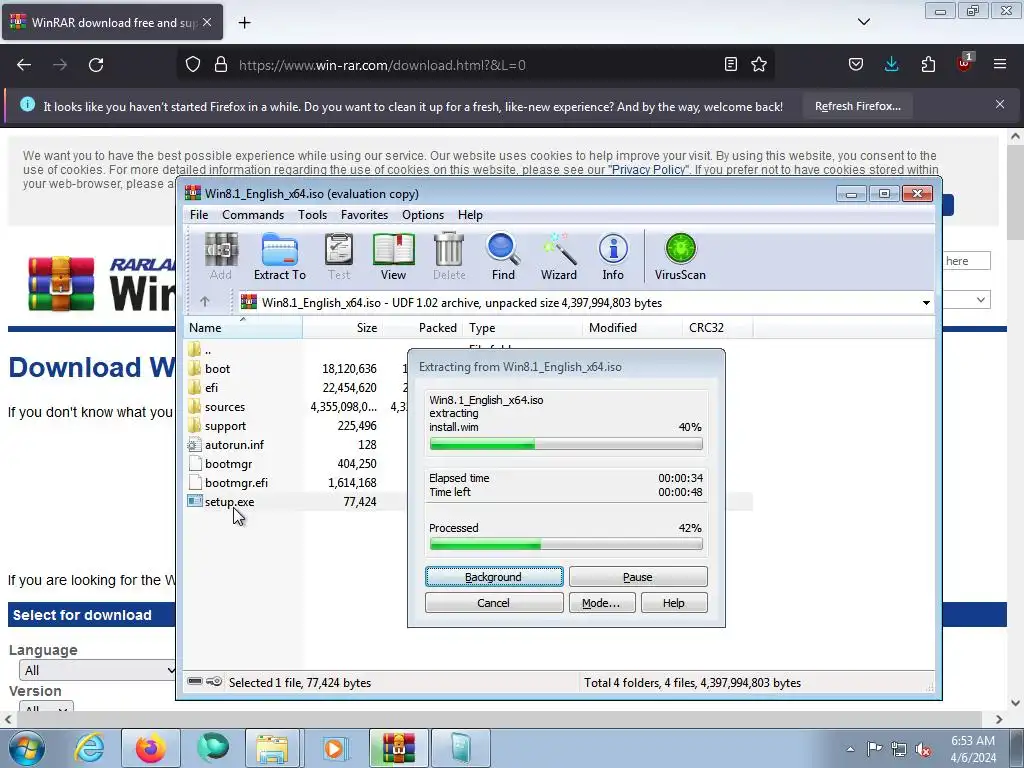Click the install.wim file progress bar

point(566,444)
